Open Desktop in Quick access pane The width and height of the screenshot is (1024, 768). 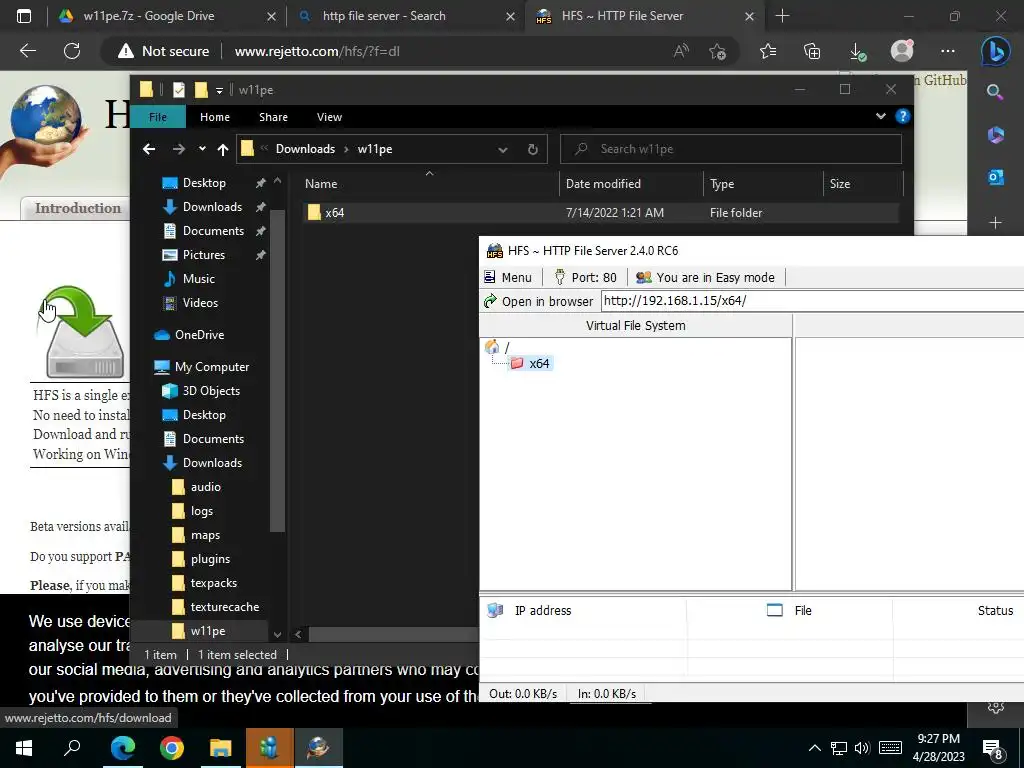[204, 183]
